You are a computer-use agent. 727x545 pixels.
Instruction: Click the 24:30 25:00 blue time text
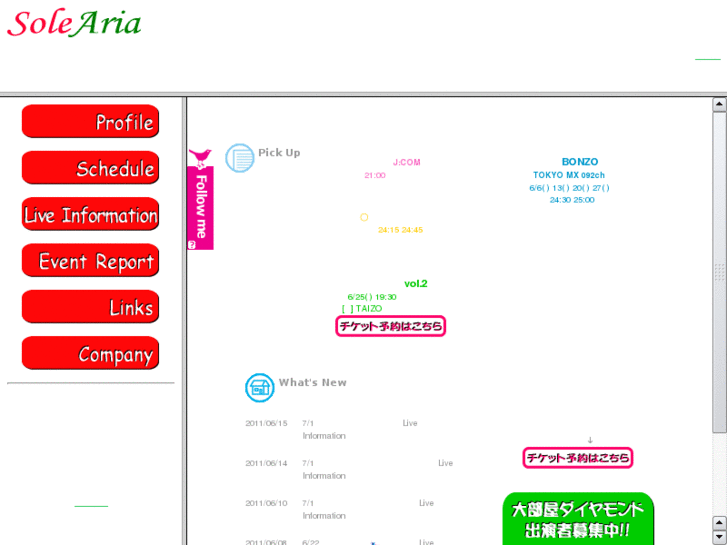coord(572,200)
